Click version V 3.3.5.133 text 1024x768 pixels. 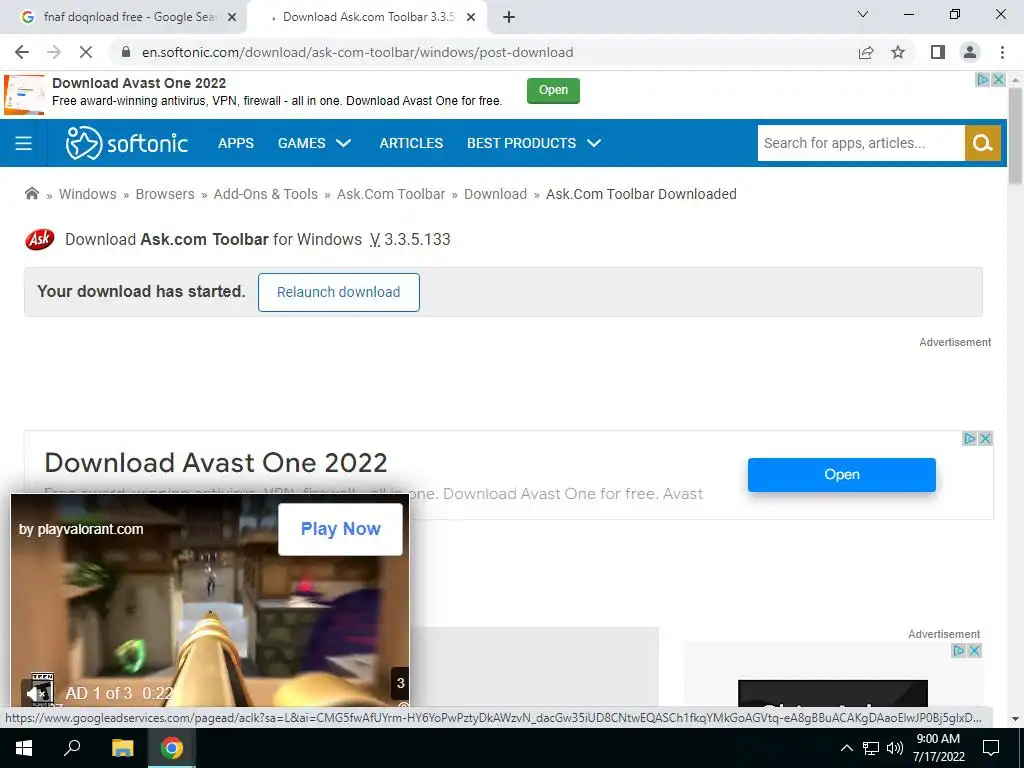coord(410,240)
